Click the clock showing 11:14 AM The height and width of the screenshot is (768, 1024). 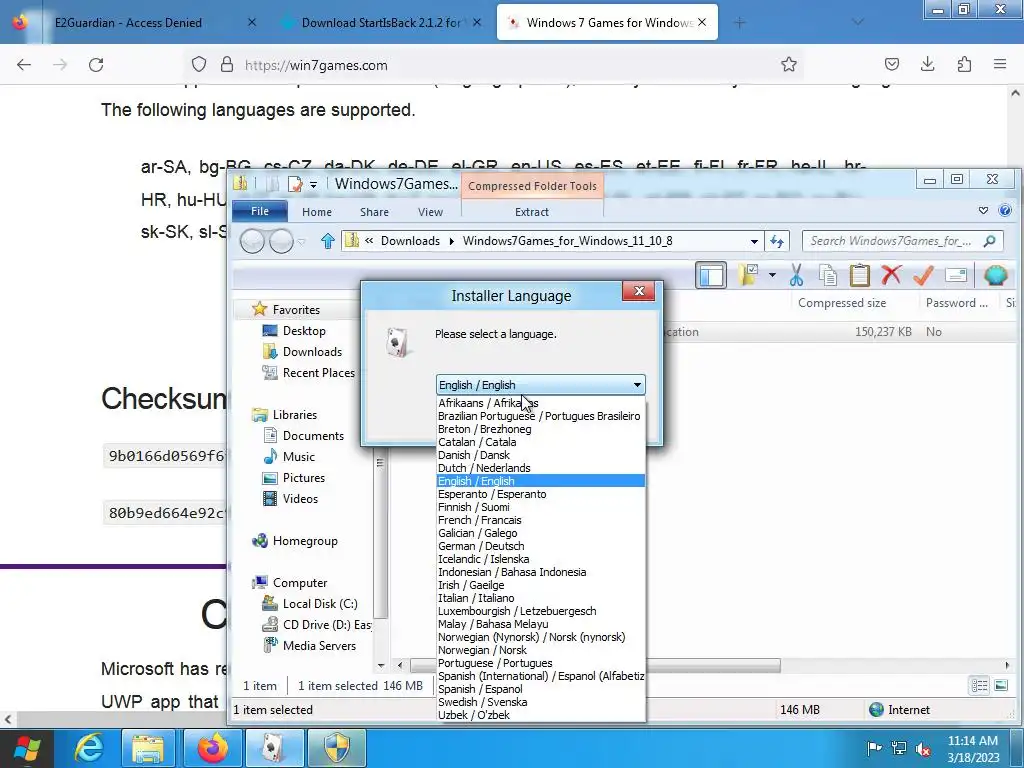[x=972, y=741]
